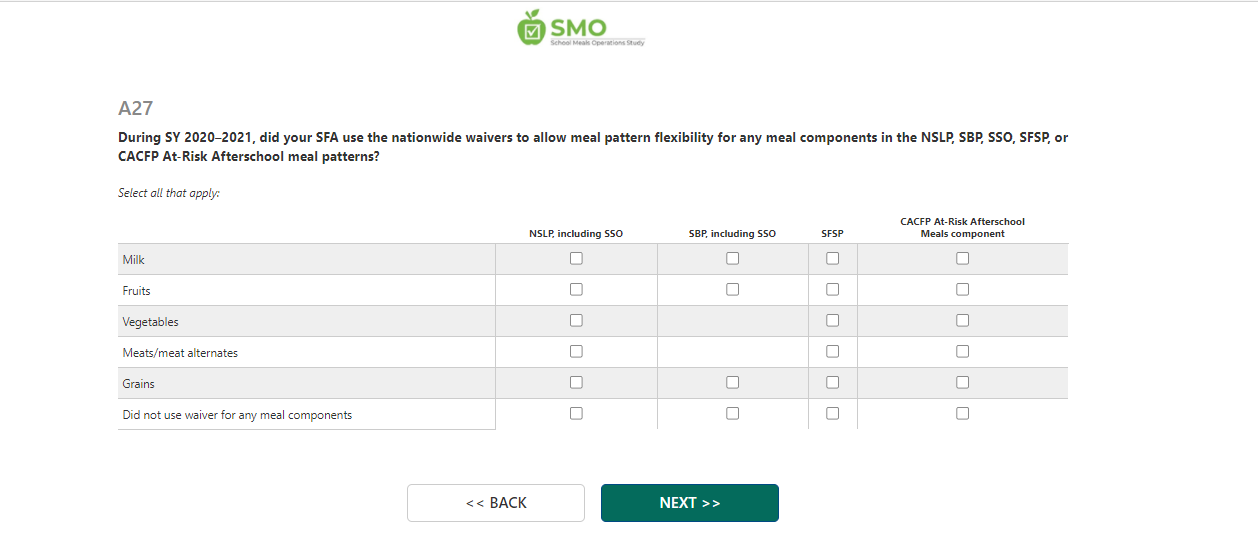Viewport: 1258px width, 557px height.
Task: Check Milk for SBP, including SSO
Action: [x=733, y=259]
